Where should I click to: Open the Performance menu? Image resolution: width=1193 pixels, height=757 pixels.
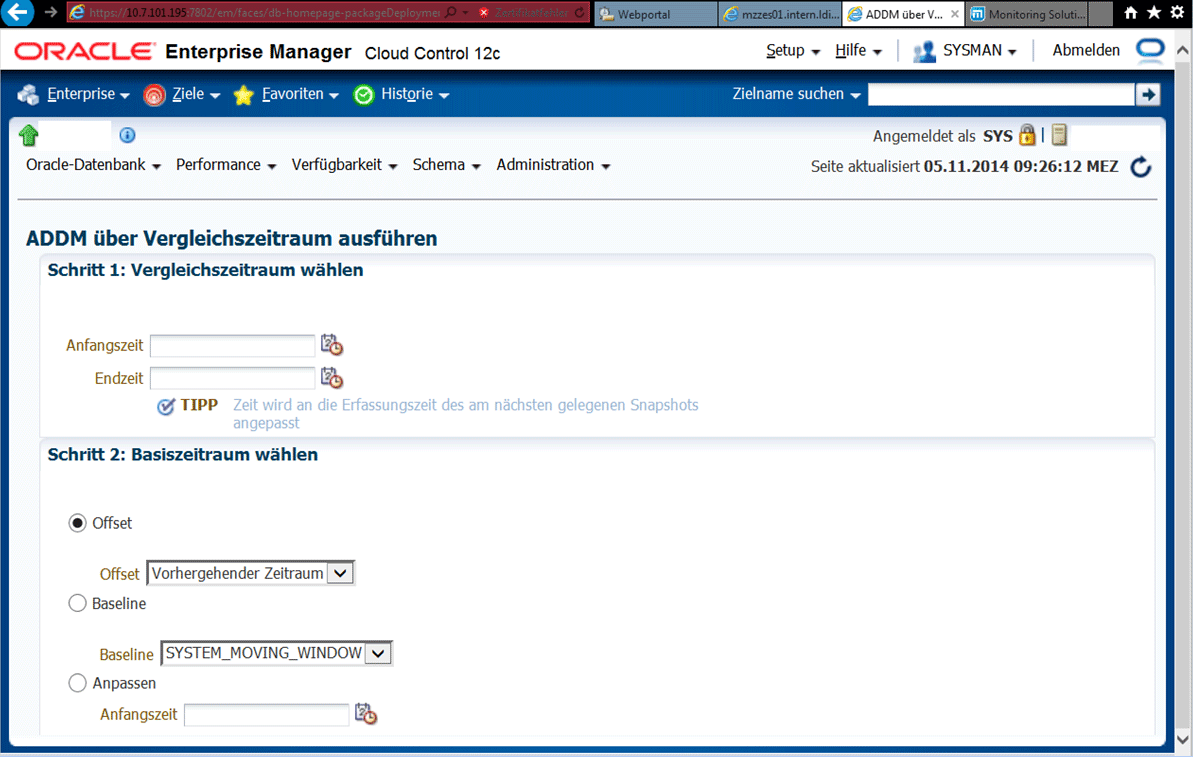[x=226, y=165]
